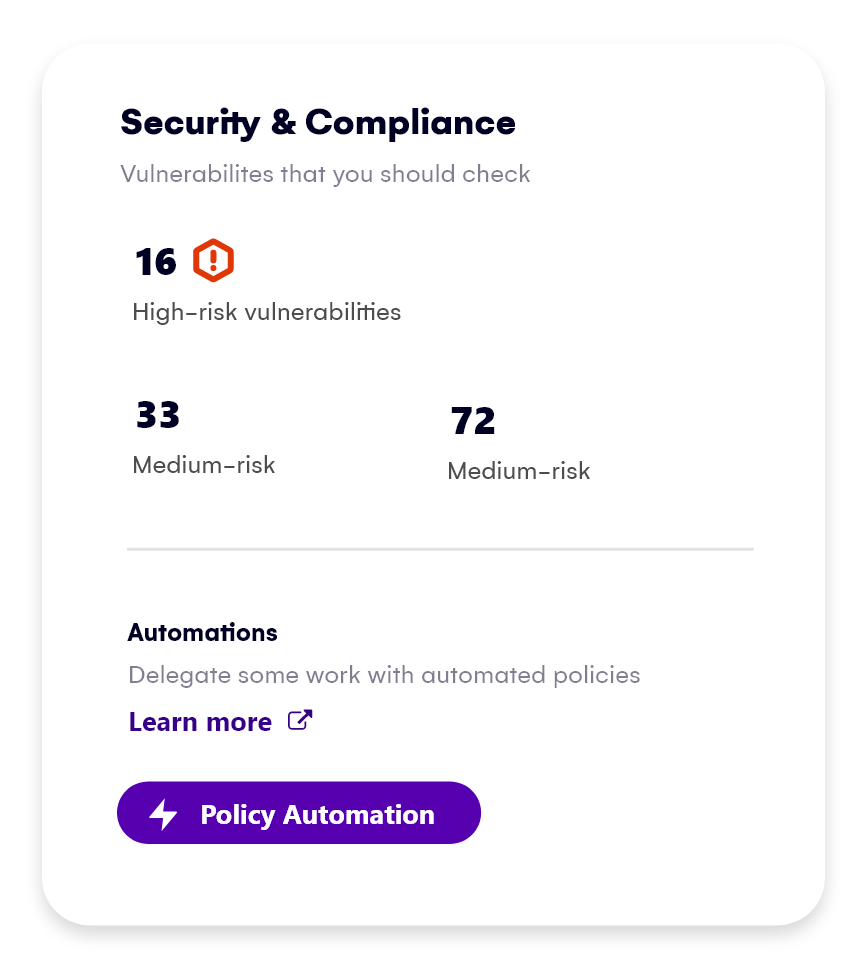Click the 33 count number
Screen dimensions: 861x969
pos(157,415)
